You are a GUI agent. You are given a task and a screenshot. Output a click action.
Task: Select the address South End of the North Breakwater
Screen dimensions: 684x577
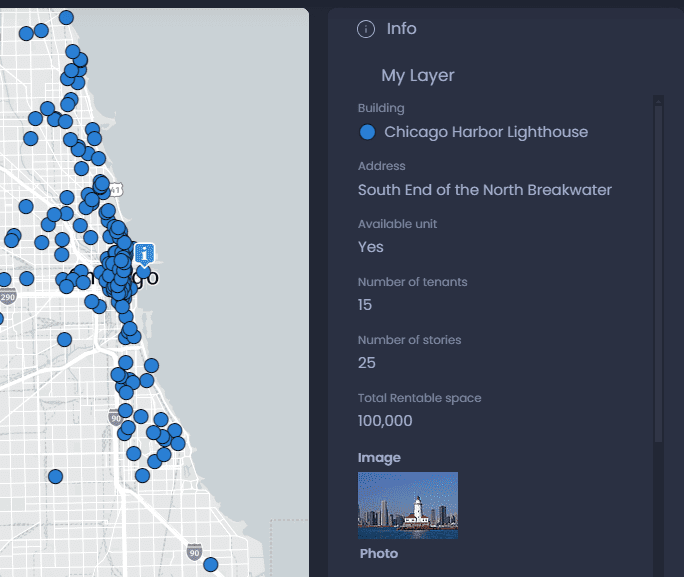pyautogui.click(x=485, y=190)
